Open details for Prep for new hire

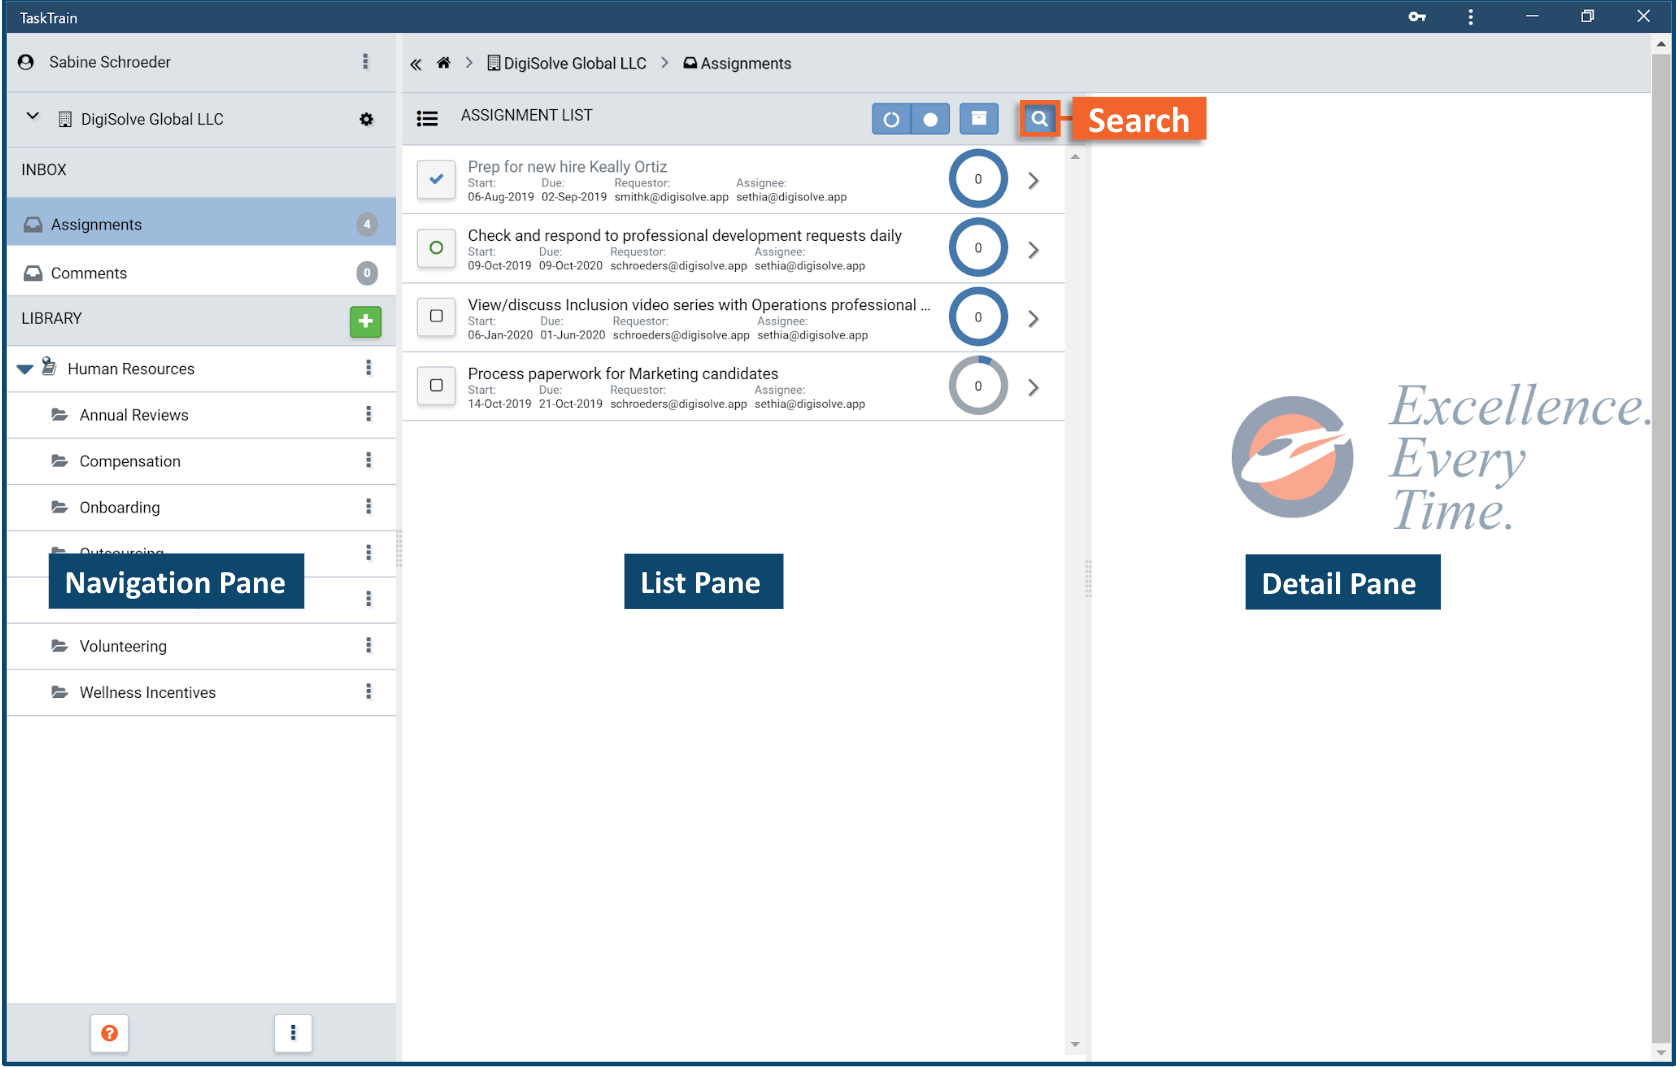(x=1034, y=180)
